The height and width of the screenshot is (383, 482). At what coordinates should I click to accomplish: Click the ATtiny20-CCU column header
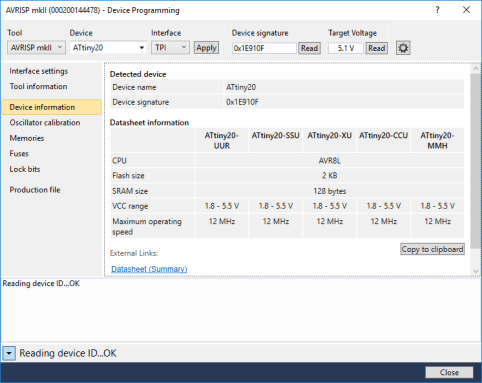(383, 140)
